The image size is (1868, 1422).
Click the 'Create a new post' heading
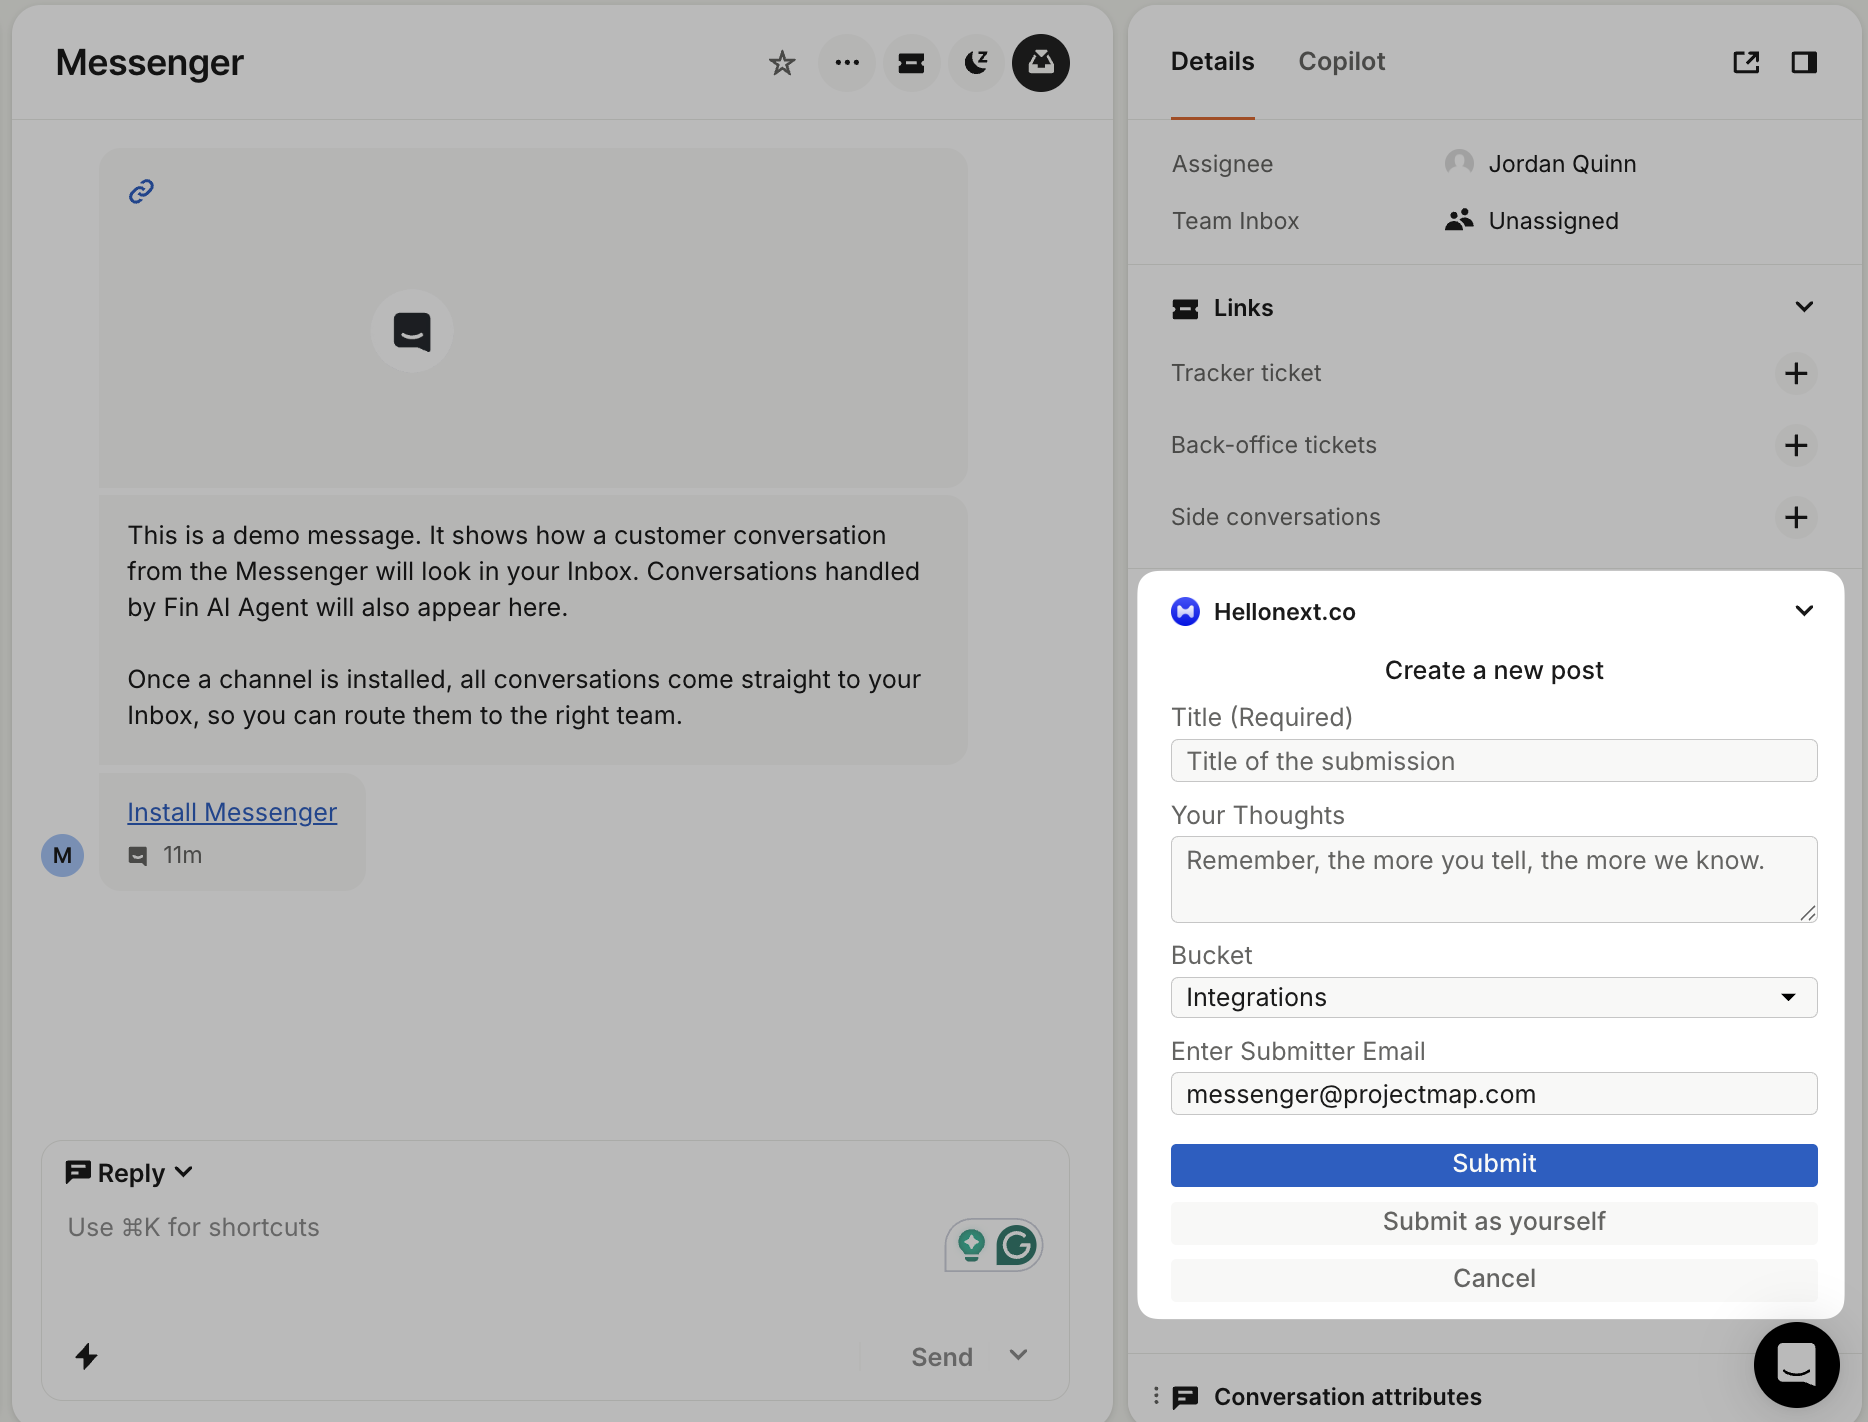[1494, 670]
